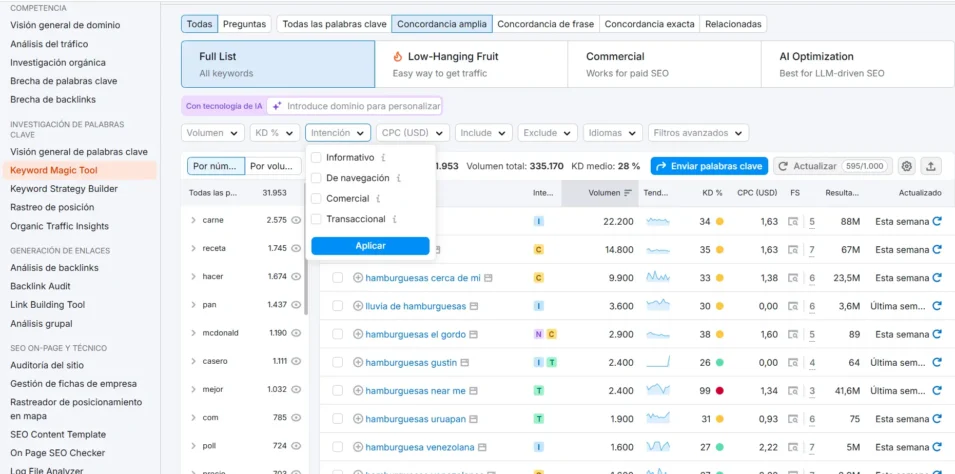
Task: Click the Actualizar button
Action: [833, 166]
